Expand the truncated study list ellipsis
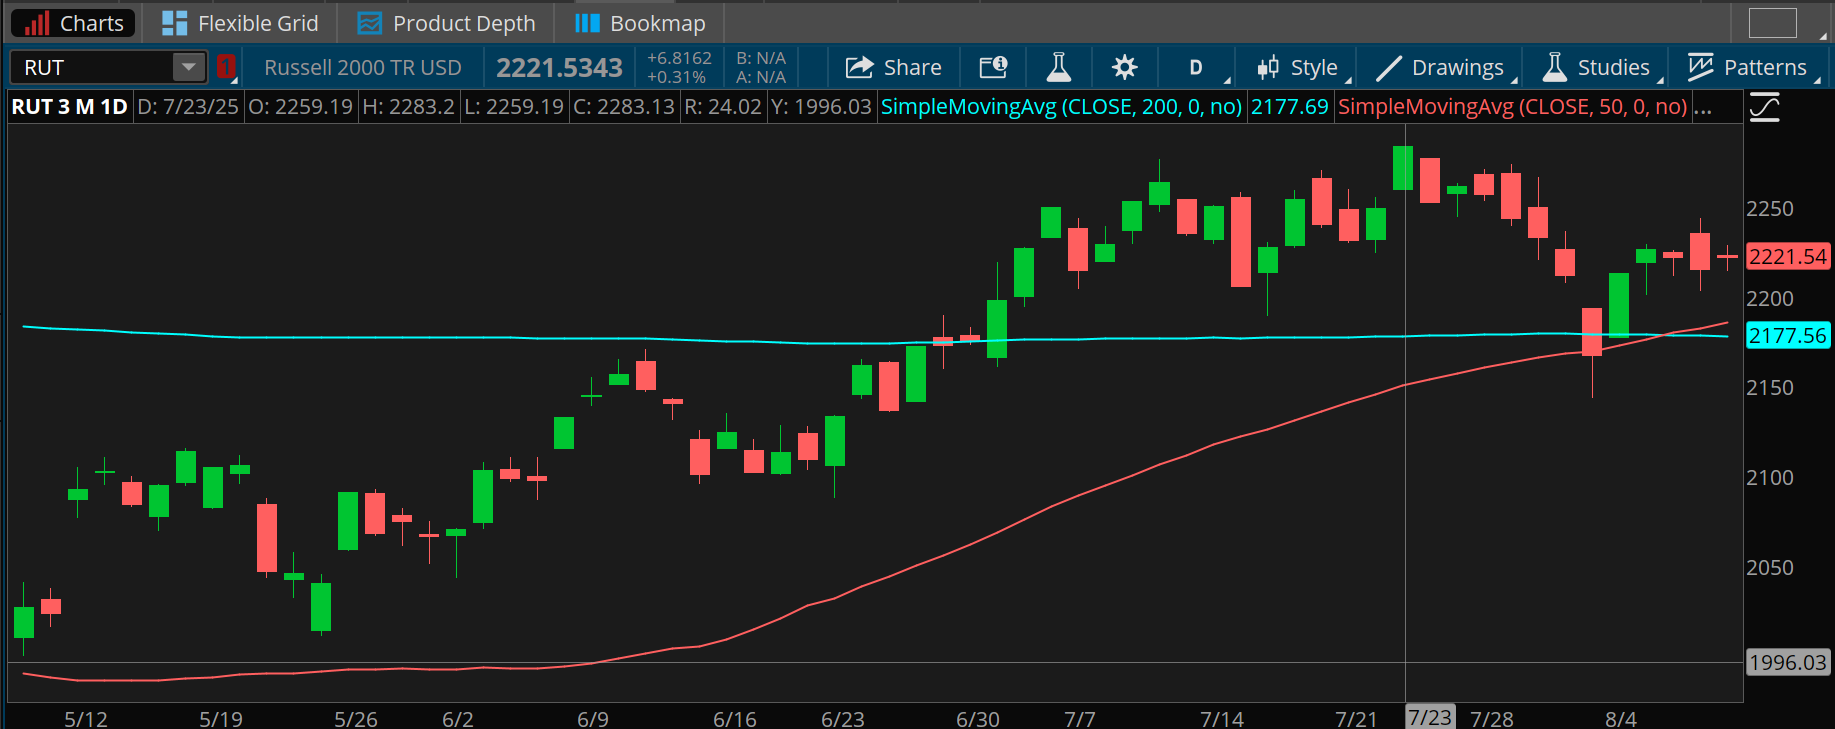This screenshot has height=729, width=1835. click(1702, 107)
